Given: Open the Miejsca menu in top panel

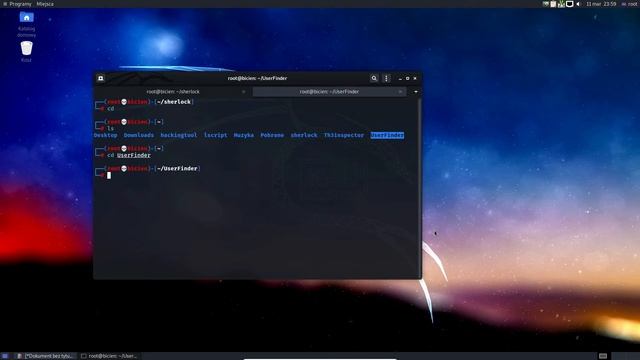Looking at the screenshot, I should click(45, 4).
